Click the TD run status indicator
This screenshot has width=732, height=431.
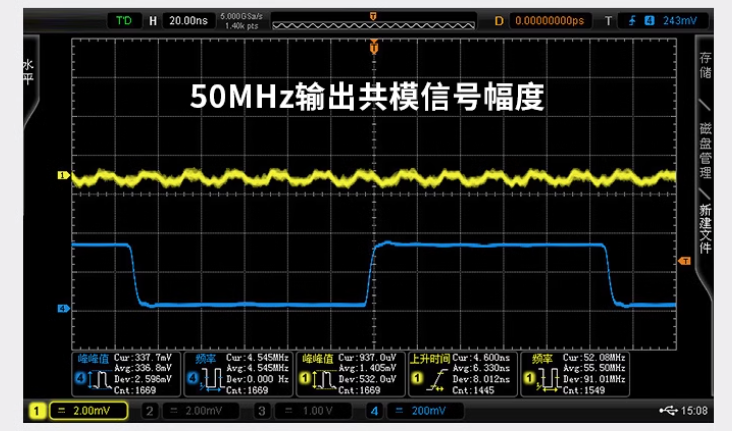[123, 20]
